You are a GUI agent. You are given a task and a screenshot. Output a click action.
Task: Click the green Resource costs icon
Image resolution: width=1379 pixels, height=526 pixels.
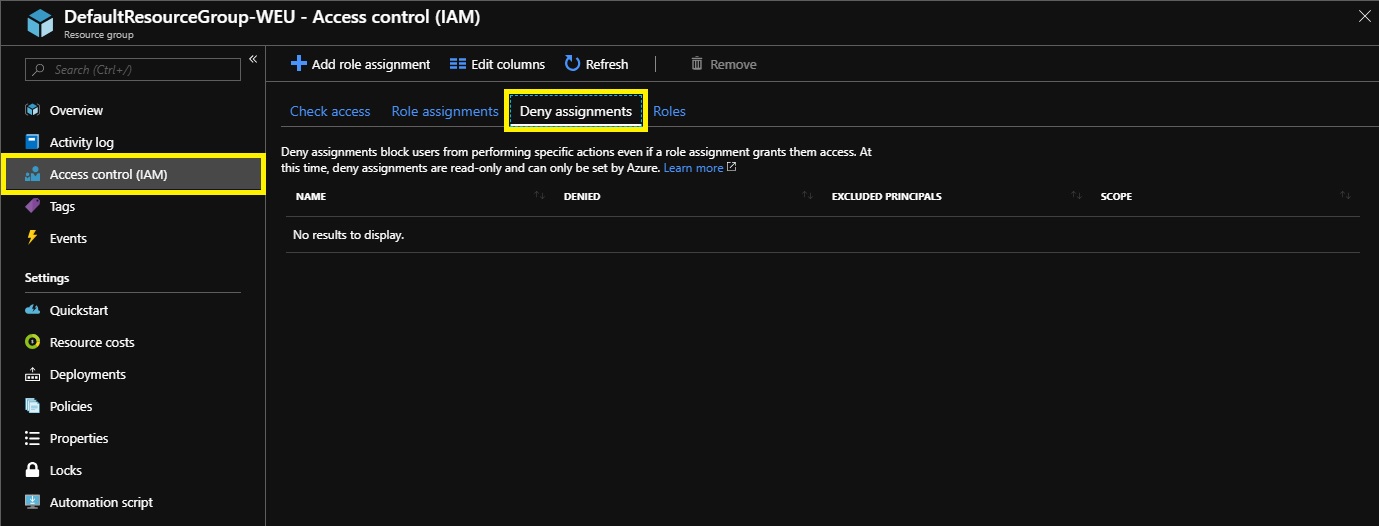32,342
